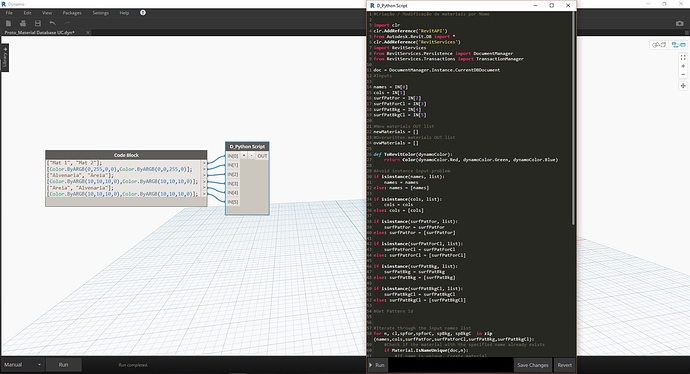Image resolution: width=690 pixels, height=374 pixels.
Task: Click the Save icon in Dynamo toolbar
Action: click(38, 23)
